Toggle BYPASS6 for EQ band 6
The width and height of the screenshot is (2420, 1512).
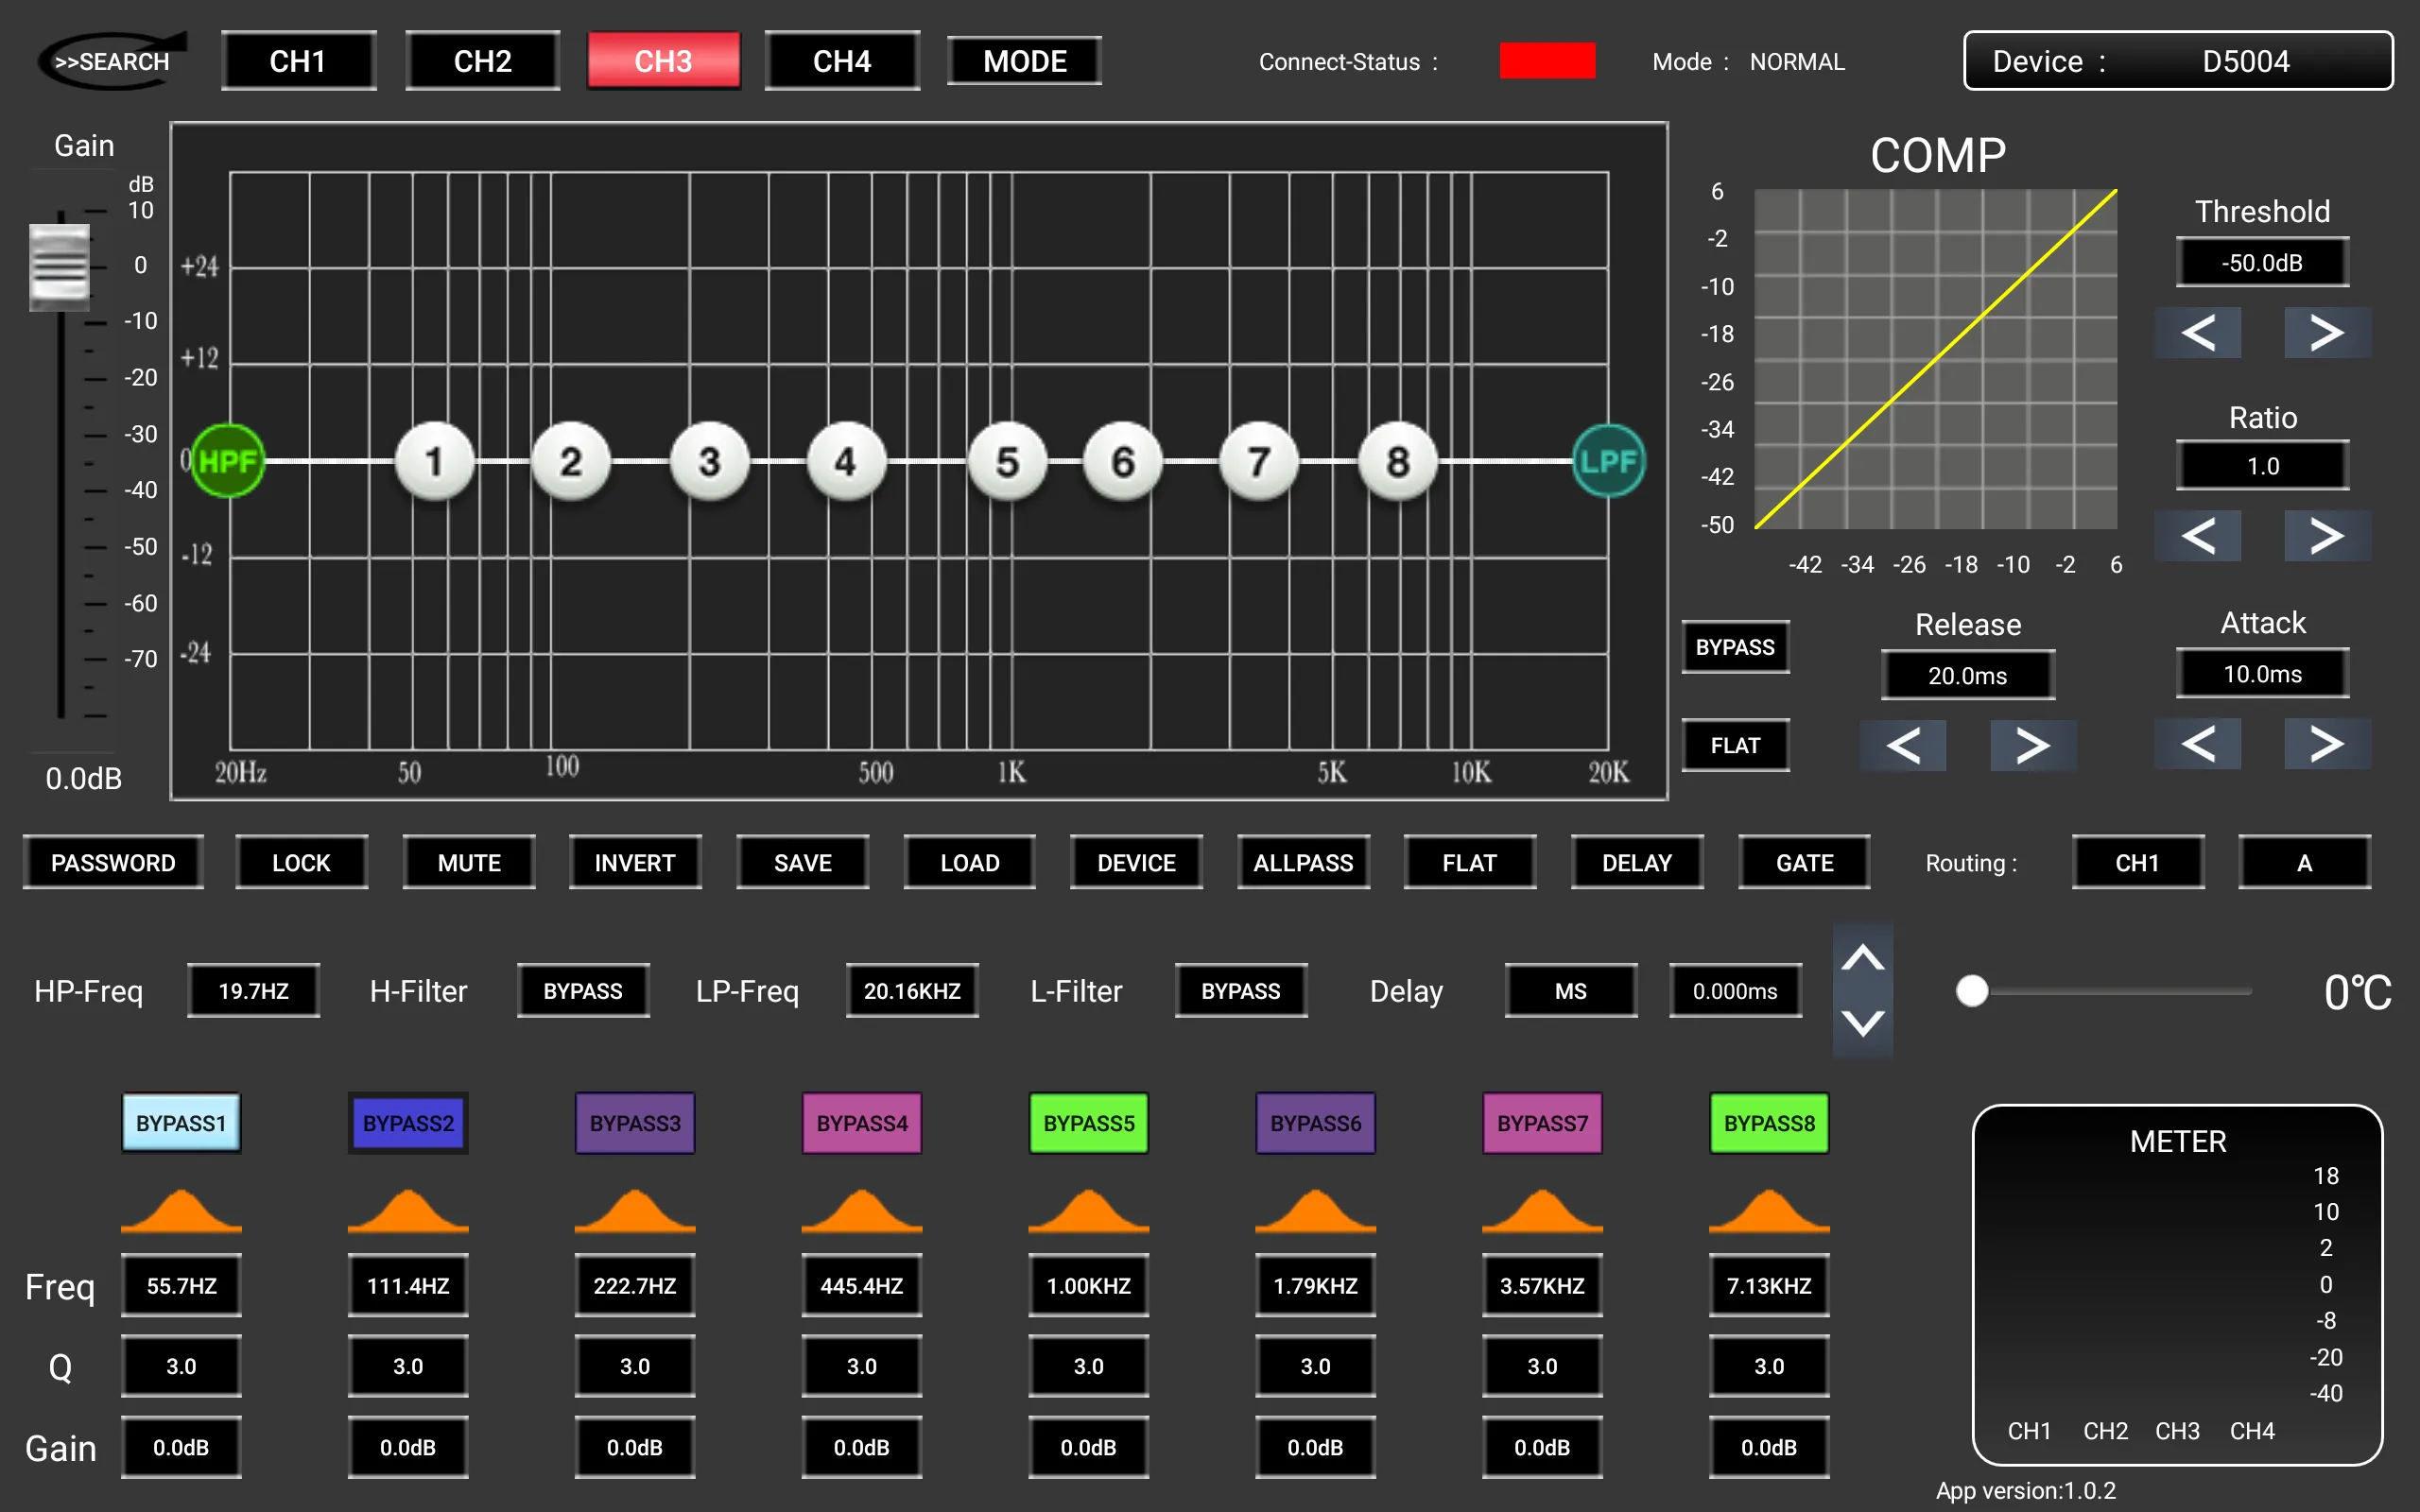[1316, 1123]
